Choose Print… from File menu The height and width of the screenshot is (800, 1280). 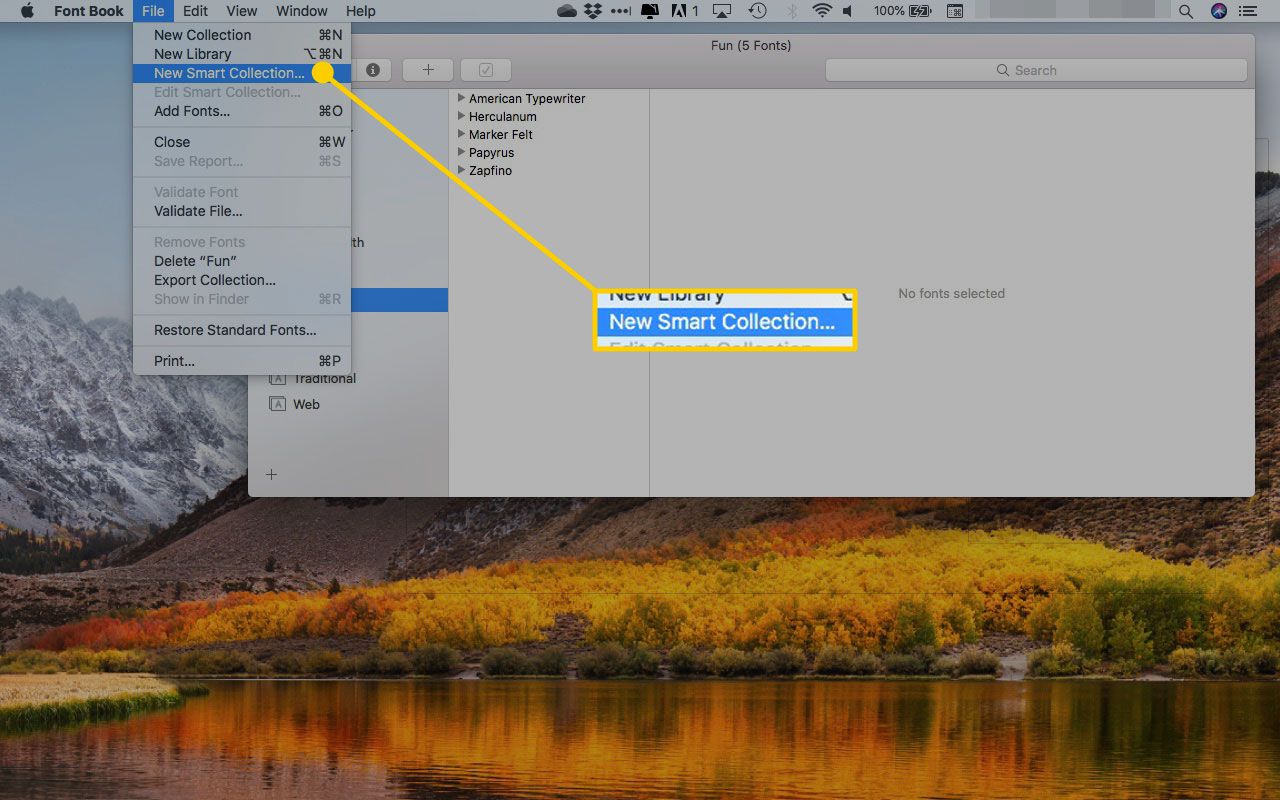(242, 361)
